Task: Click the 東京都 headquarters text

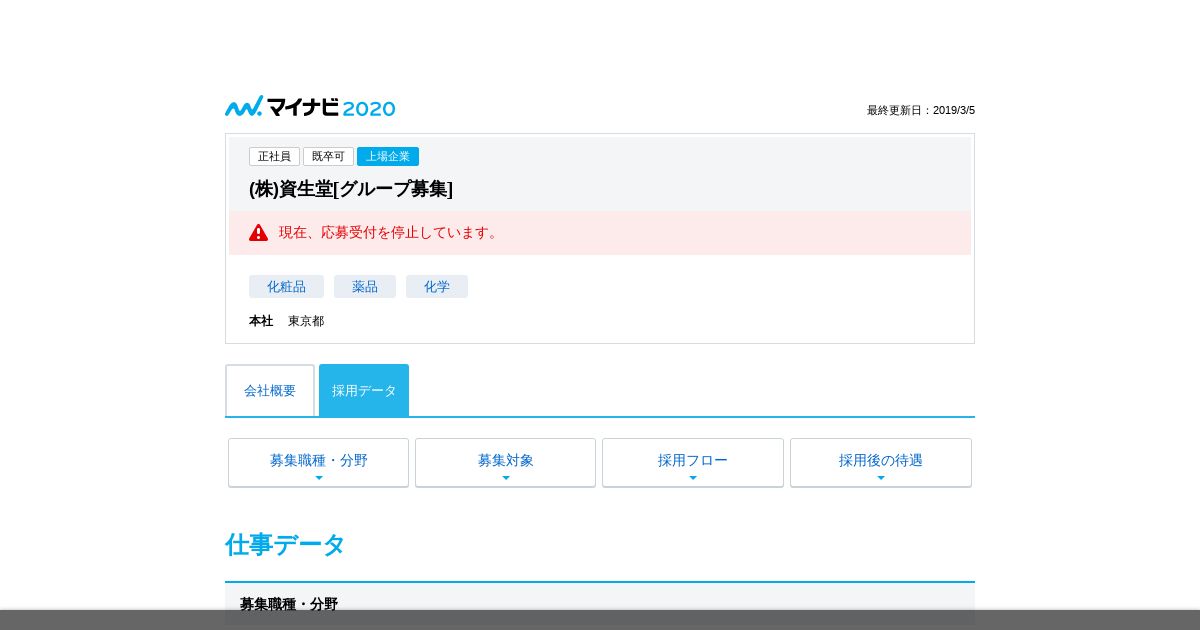Action: (306, 321)
